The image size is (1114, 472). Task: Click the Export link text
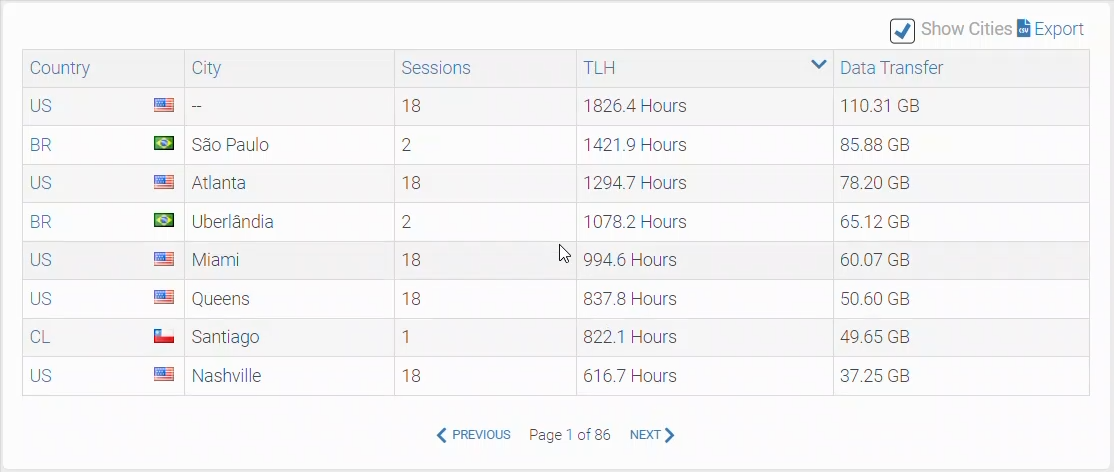1059,29
